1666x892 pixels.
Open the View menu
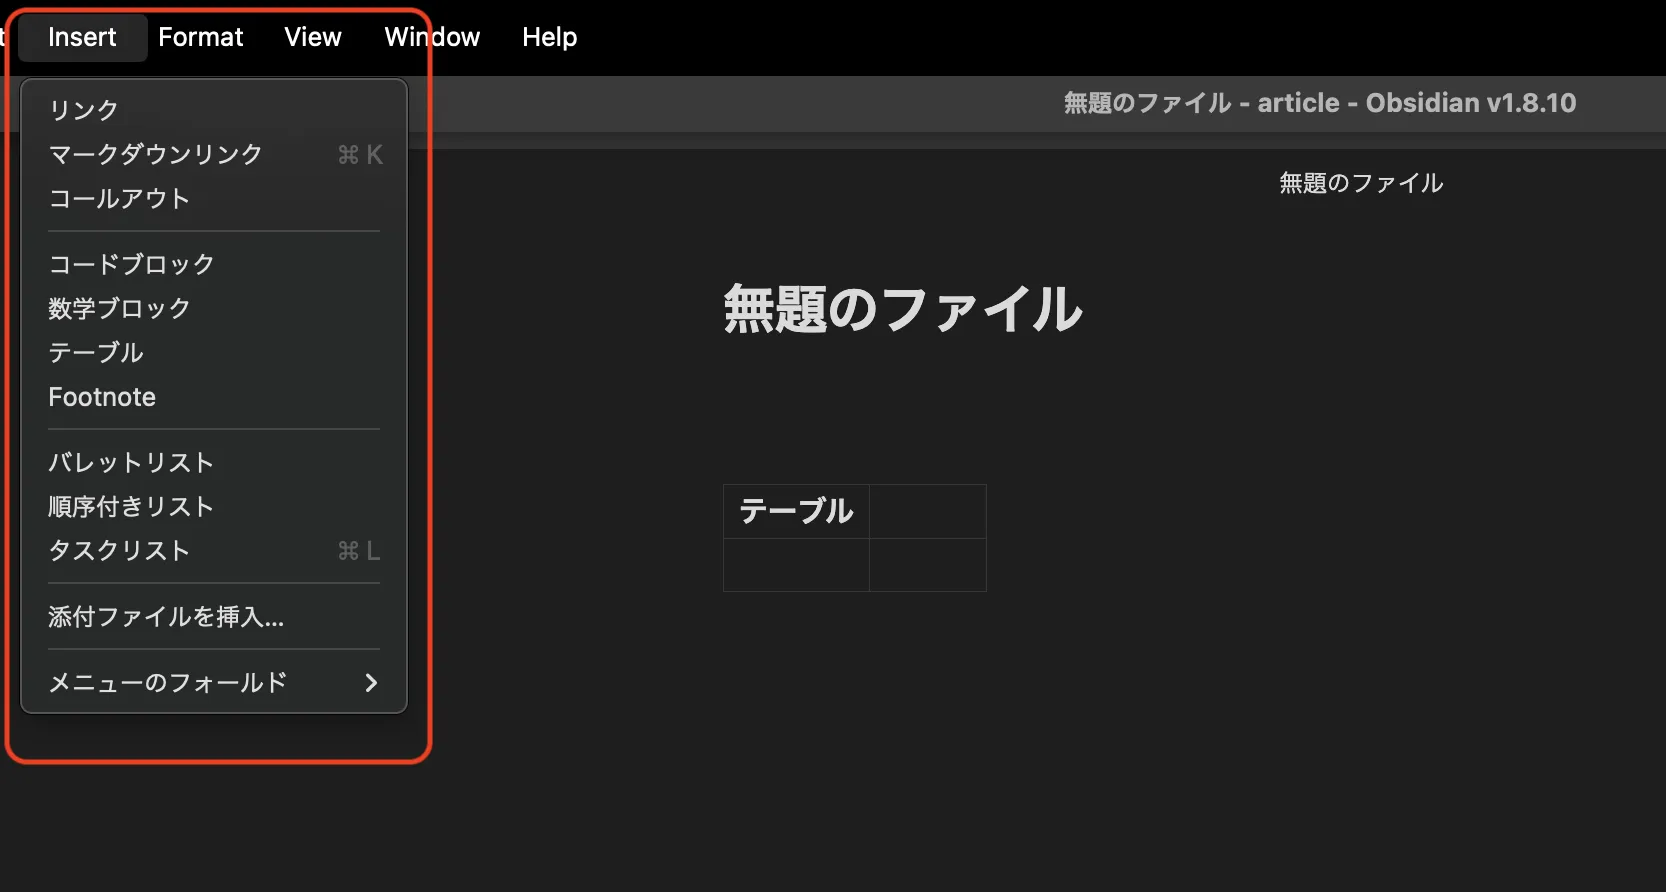[x=313, y=37]
